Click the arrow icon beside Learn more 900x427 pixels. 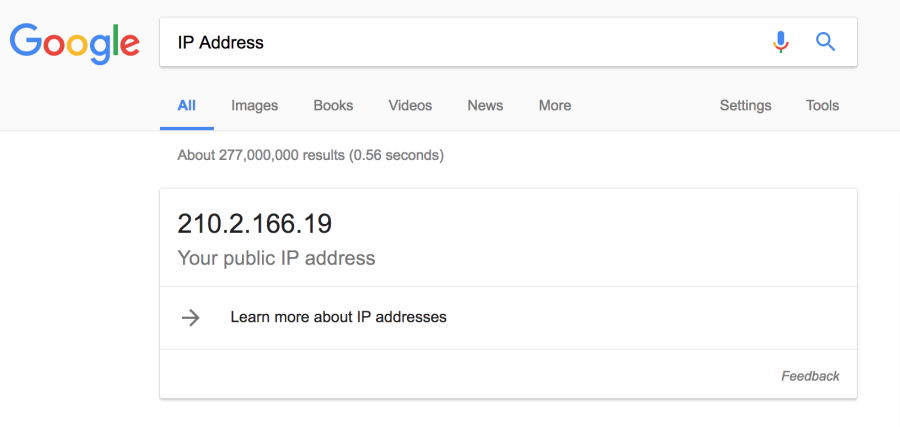191,317
